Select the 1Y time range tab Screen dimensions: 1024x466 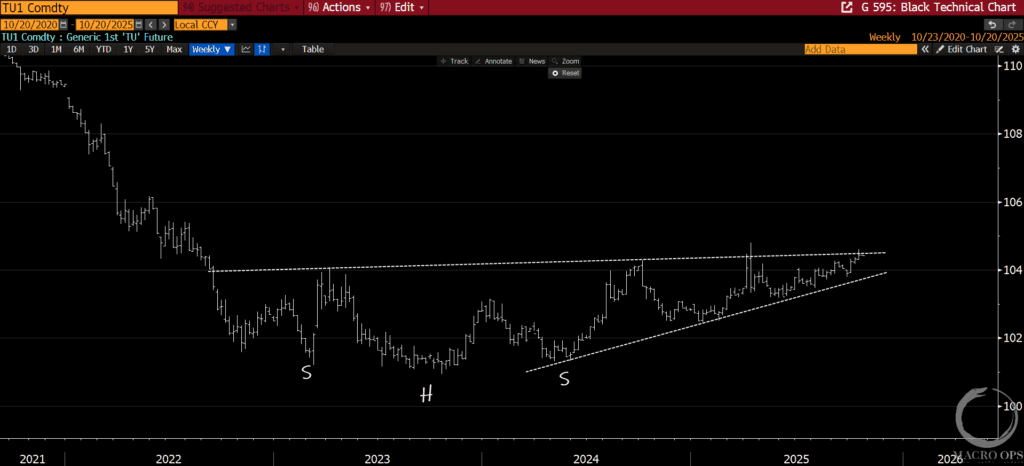coord(127,49)
